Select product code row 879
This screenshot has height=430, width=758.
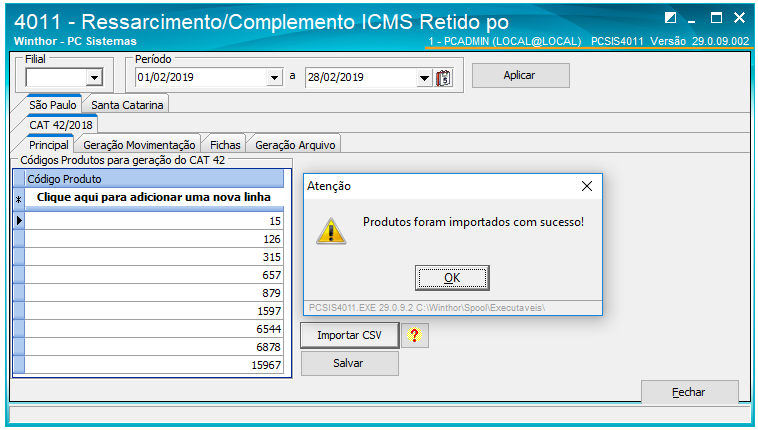tap(154, 293)
